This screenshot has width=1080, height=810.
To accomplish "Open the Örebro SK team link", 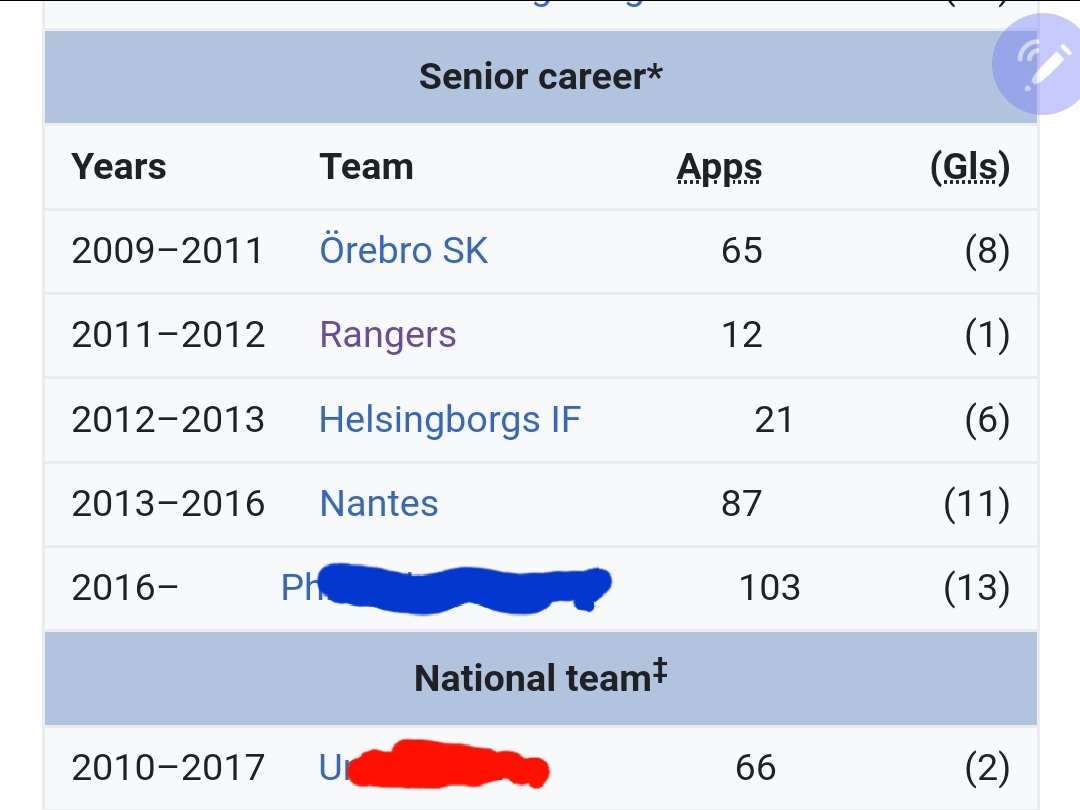I will 404,250.
